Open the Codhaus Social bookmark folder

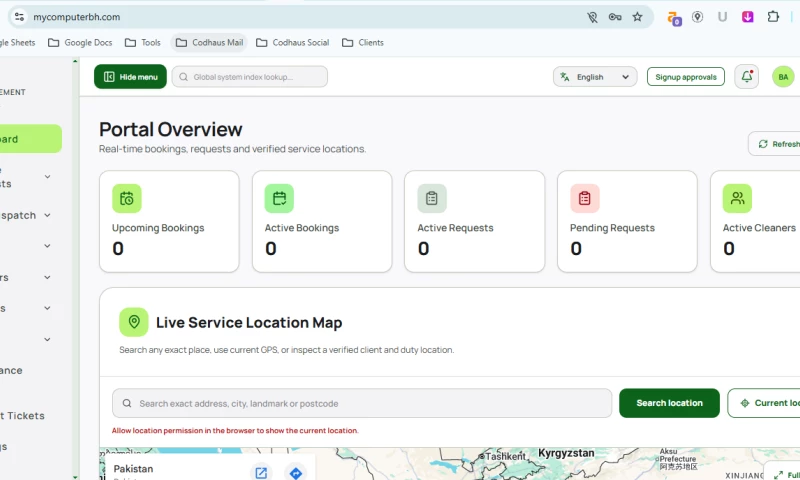[x=293, y=43]
